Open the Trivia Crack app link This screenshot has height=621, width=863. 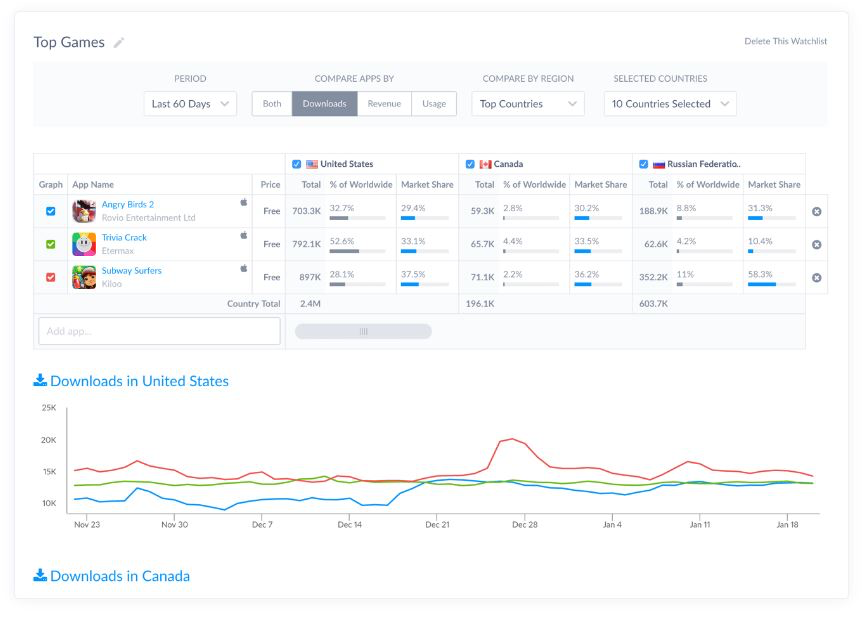(x=124, y=237)
